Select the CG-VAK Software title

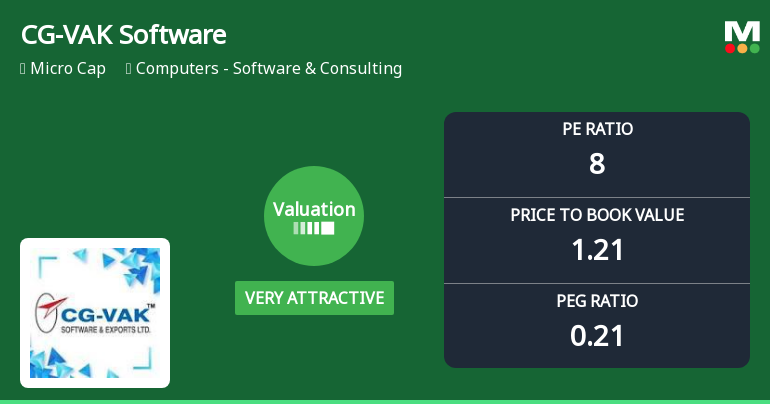[x=123, y=35]
